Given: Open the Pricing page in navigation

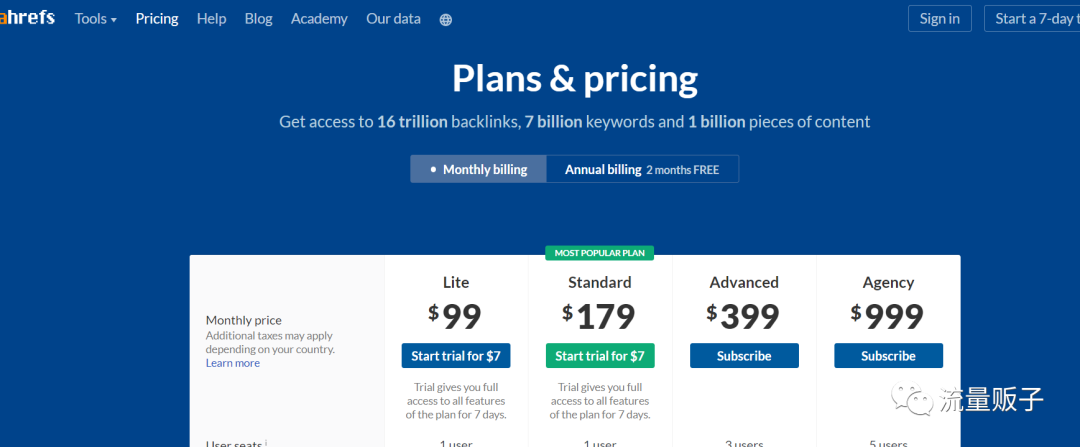Looking at the screenshot, I should click(x=157, y=19).
